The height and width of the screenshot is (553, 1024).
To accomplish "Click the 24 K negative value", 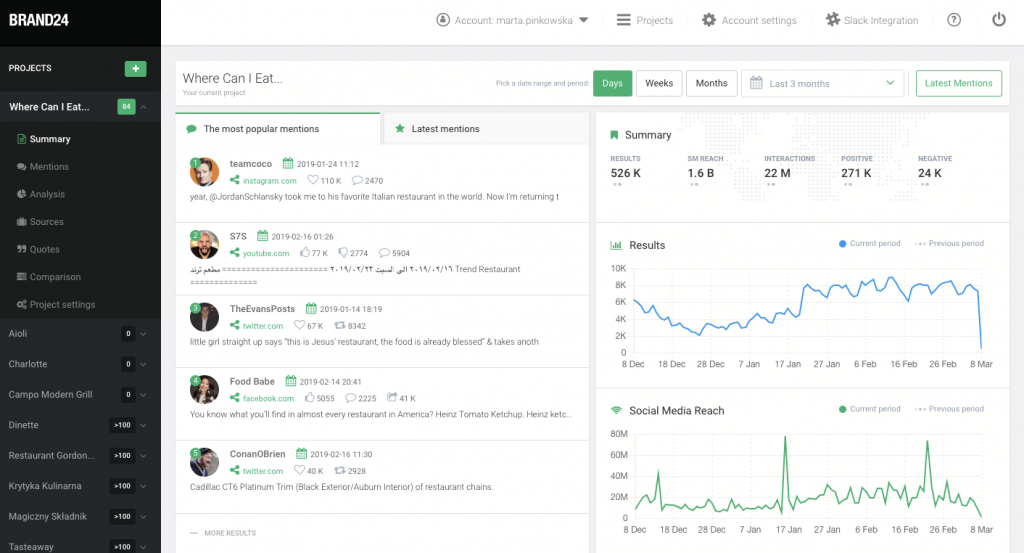I will tap(930, 173).
